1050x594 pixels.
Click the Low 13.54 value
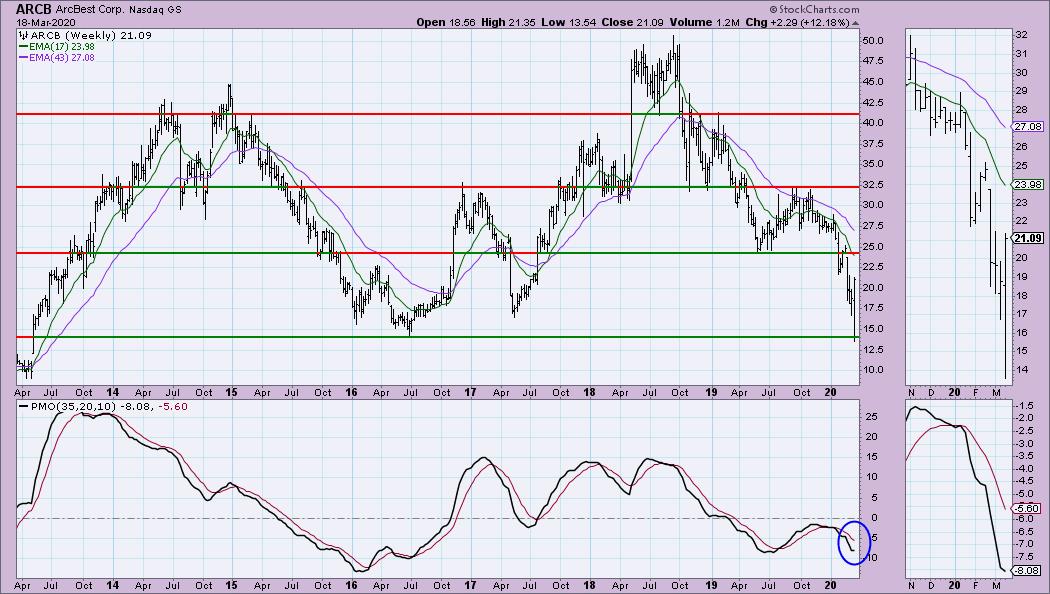569,22
